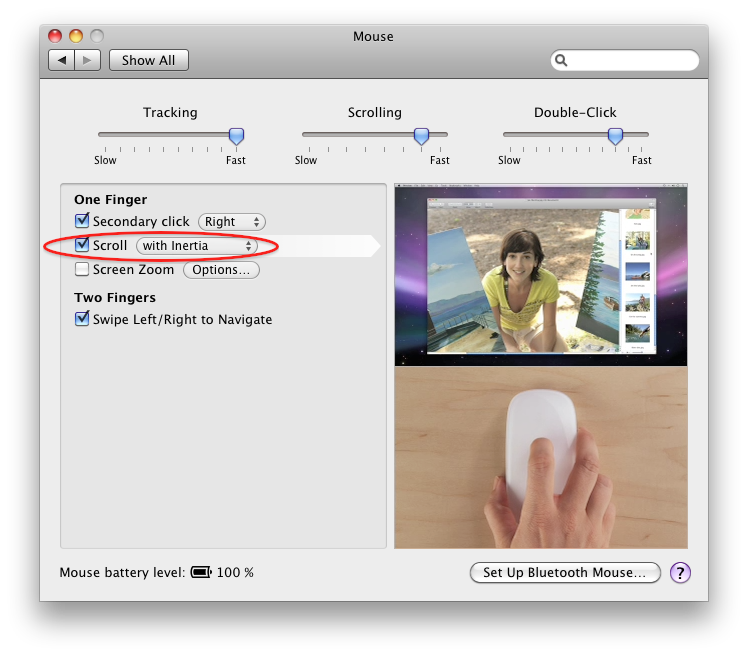748x656 pixels.
Task: Open help with the question mark button
Action: coord(680,573)
